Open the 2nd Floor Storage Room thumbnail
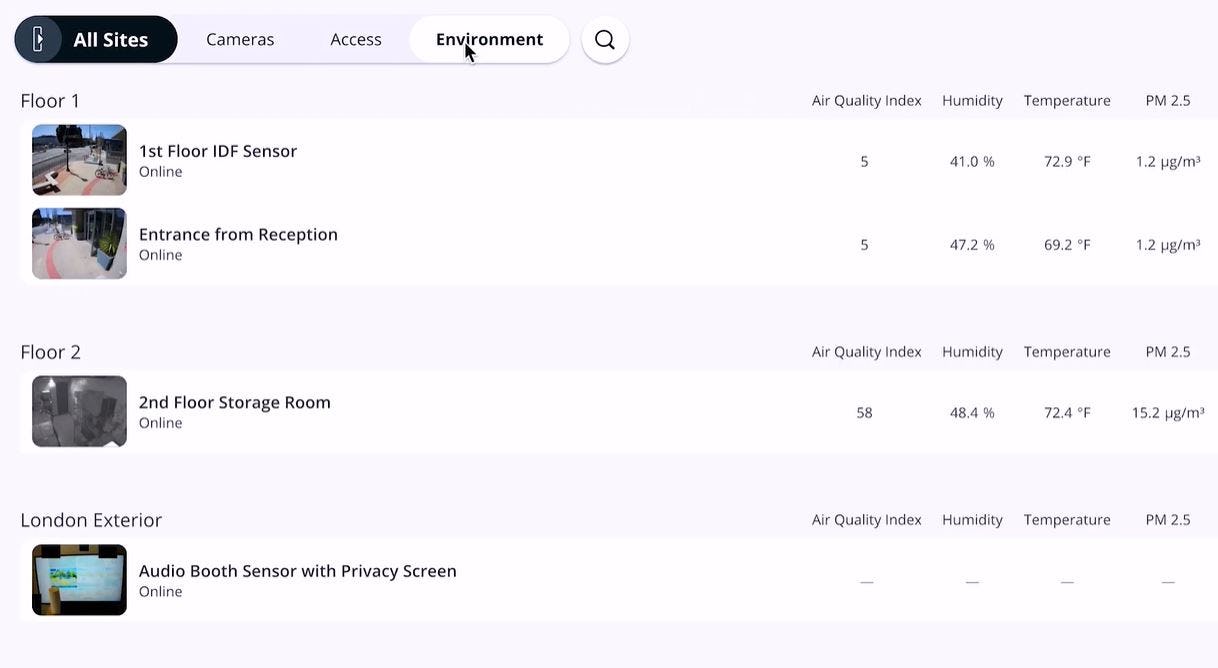The image size is (1218, 668). pyautogui.click(x=79, y=410)
